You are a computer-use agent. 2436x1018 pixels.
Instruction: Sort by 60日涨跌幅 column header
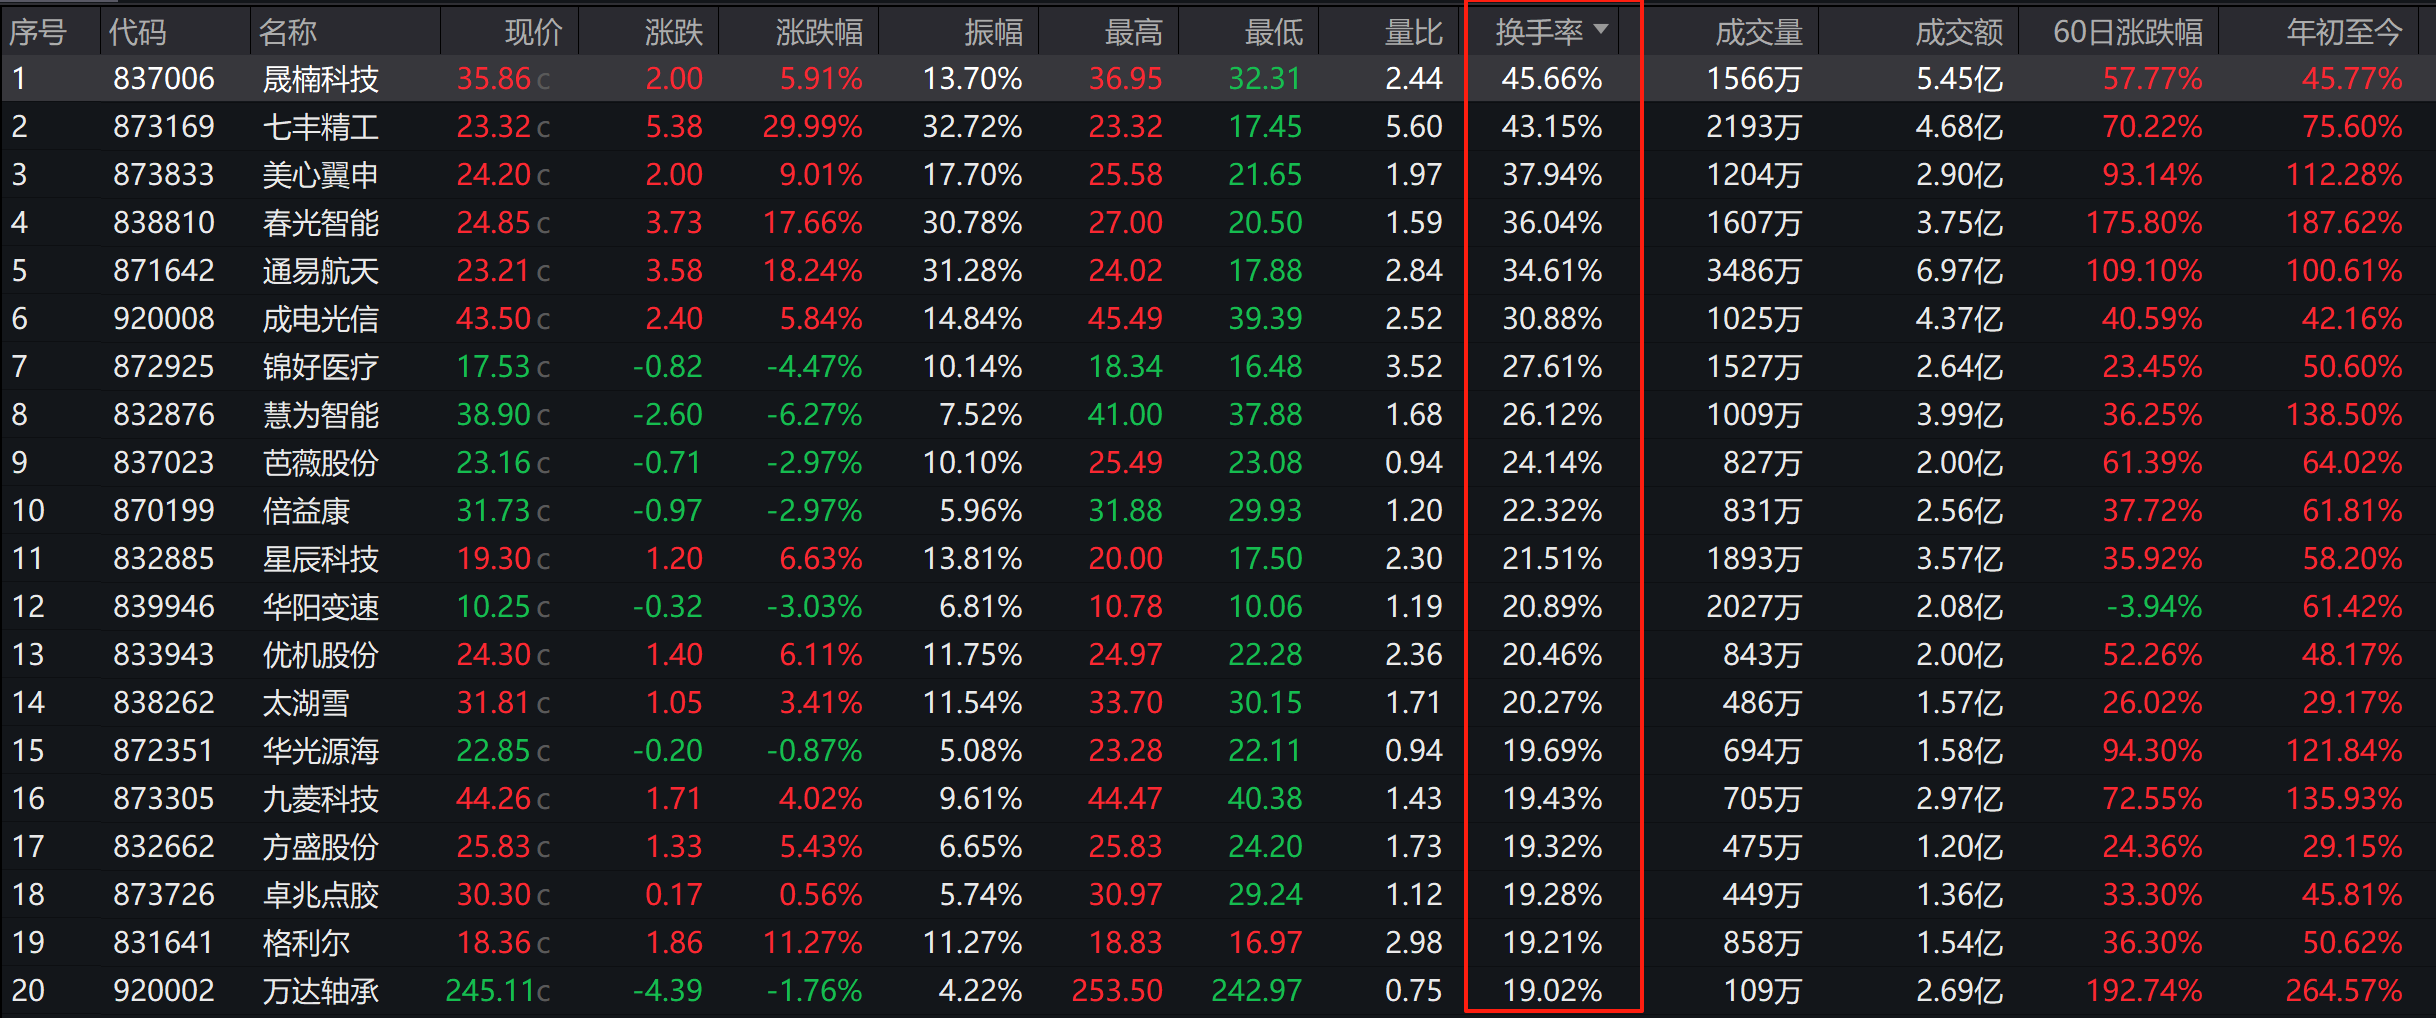point(2127,32)
